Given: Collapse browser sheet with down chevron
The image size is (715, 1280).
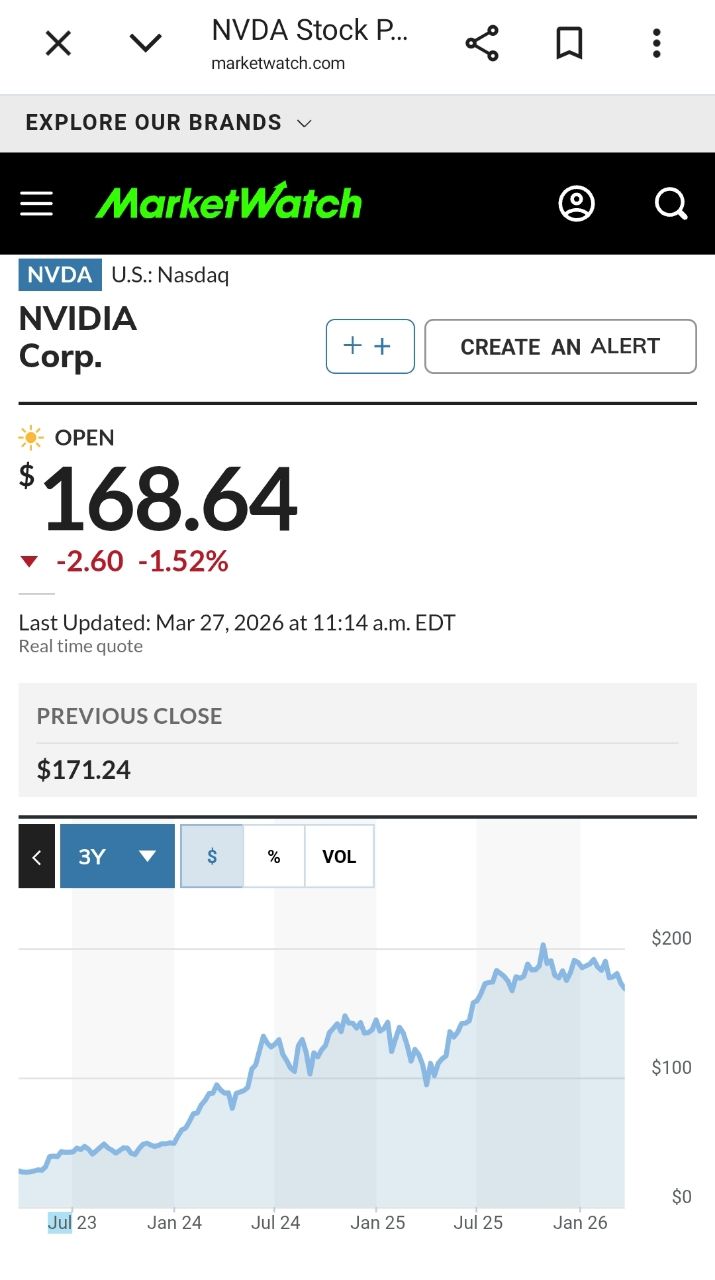Looking at the screenshot, I should (146, 43).
